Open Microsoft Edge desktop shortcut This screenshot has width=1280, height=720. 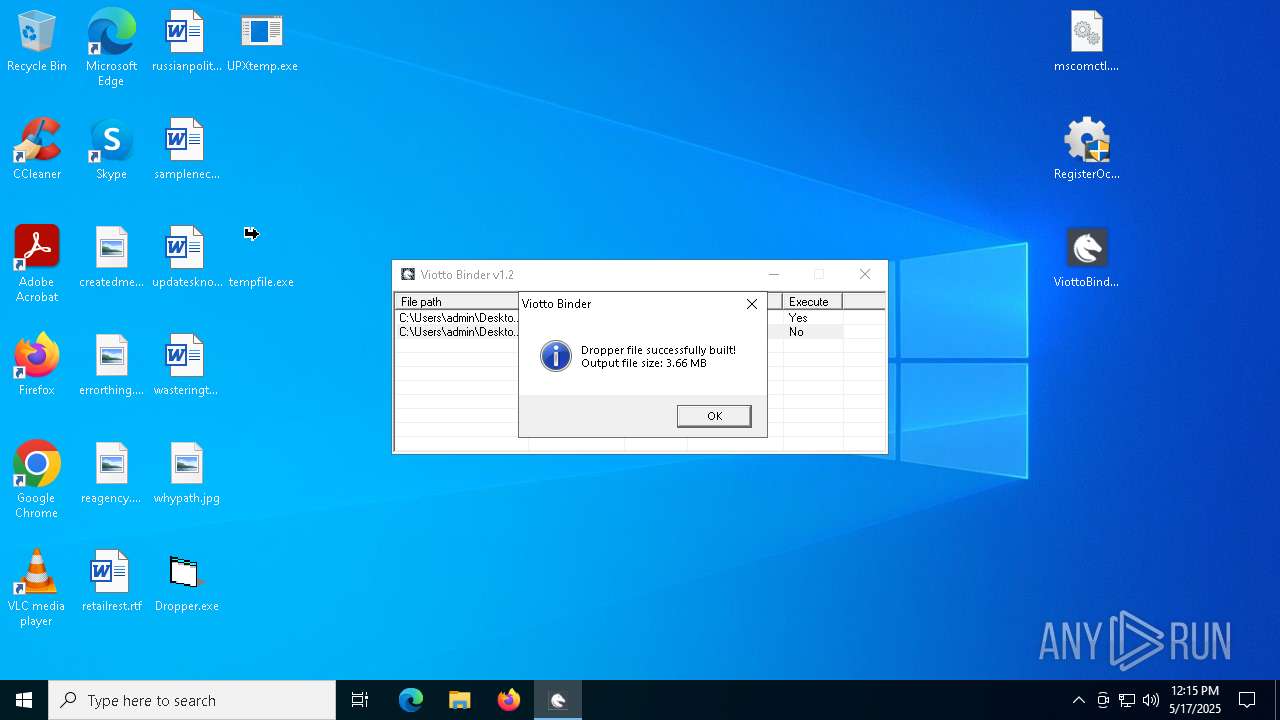click(111, 48)
